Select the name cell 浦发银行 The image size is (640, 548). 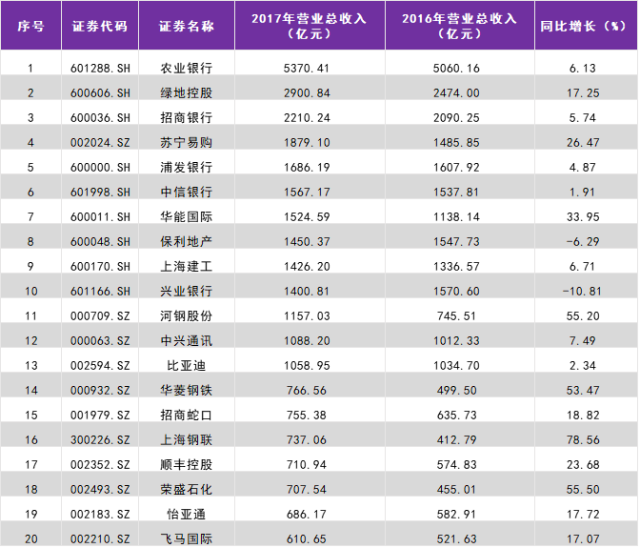click(x=187, y=167)
